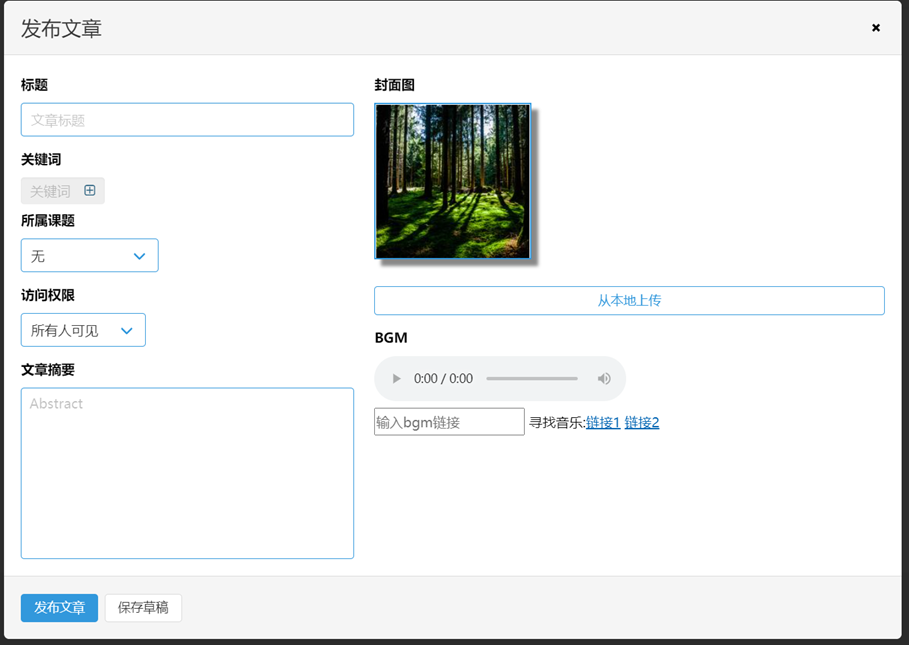909x645 pixels.
Task: Open the 所属课题 dropdown showing 无
Action: (x=90, y=255)
